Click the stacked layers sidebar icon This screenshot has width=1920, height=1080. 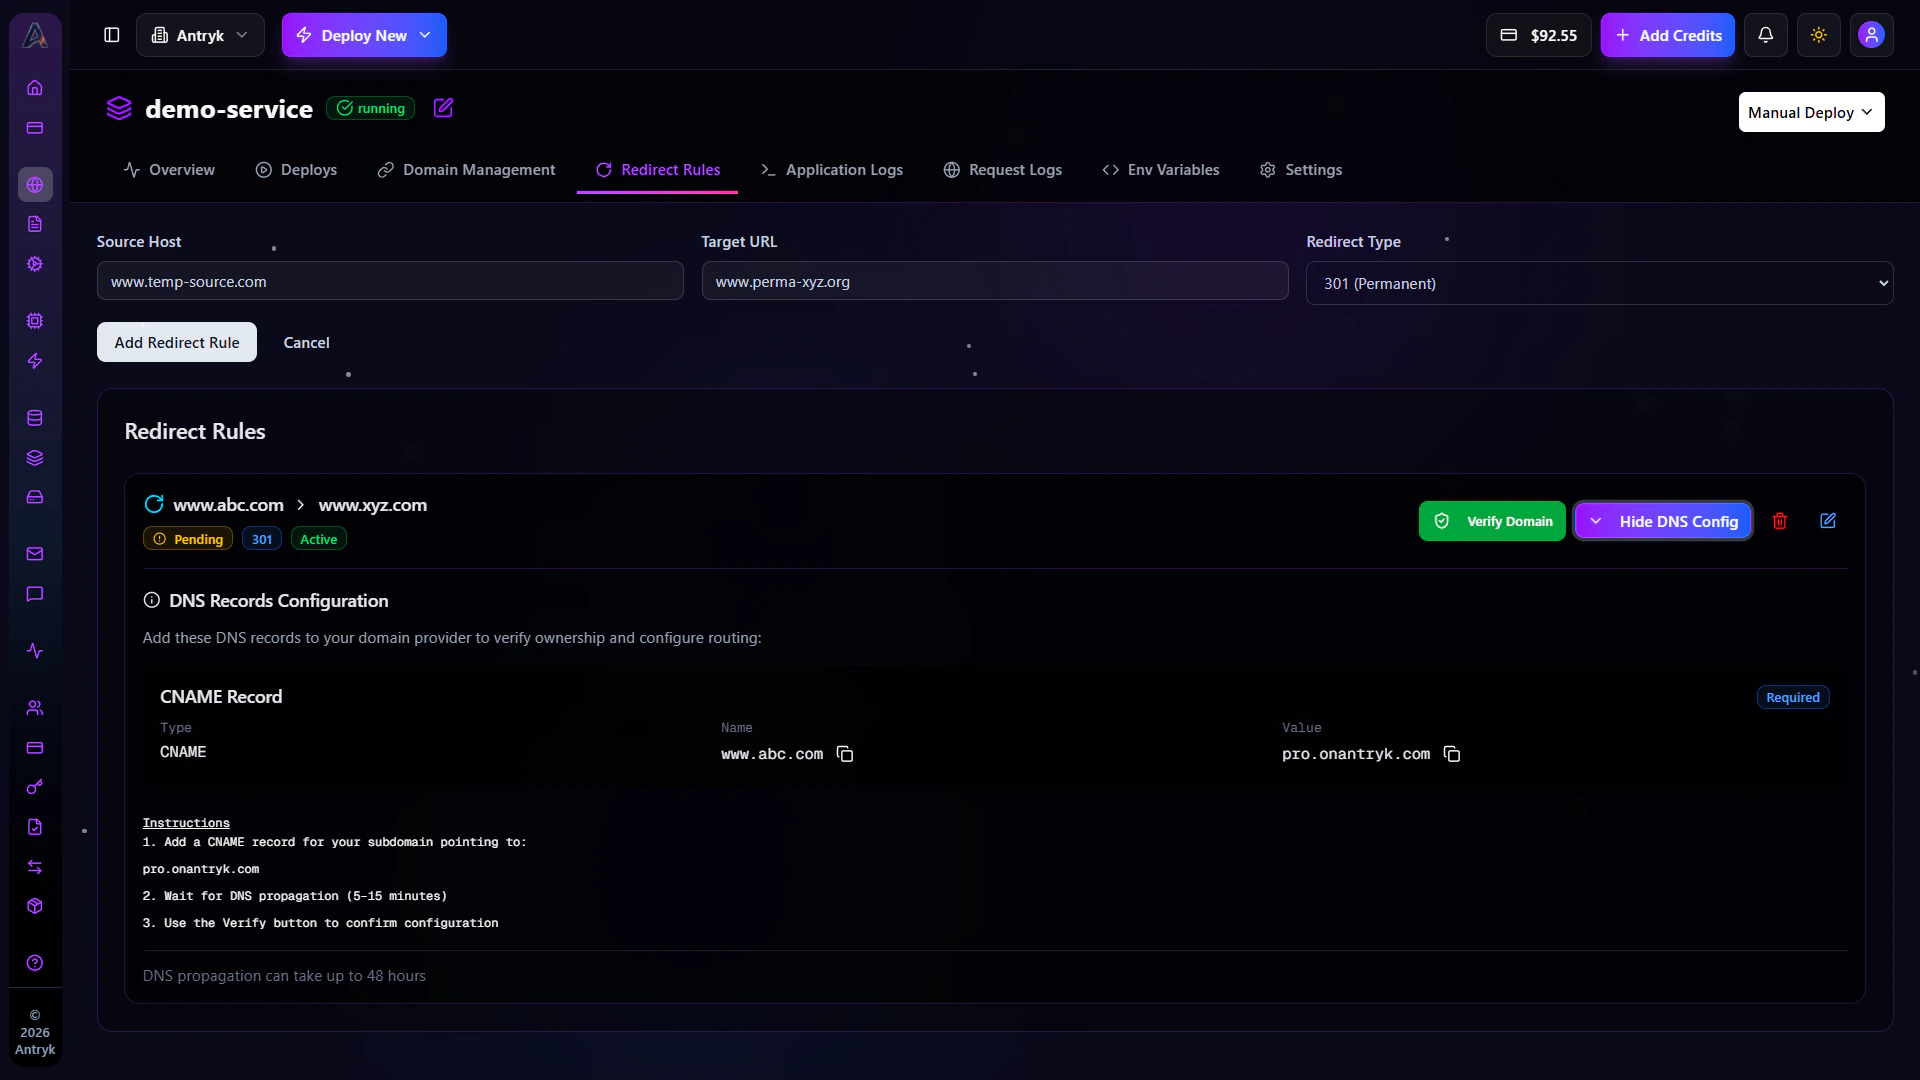pos(35,458)
